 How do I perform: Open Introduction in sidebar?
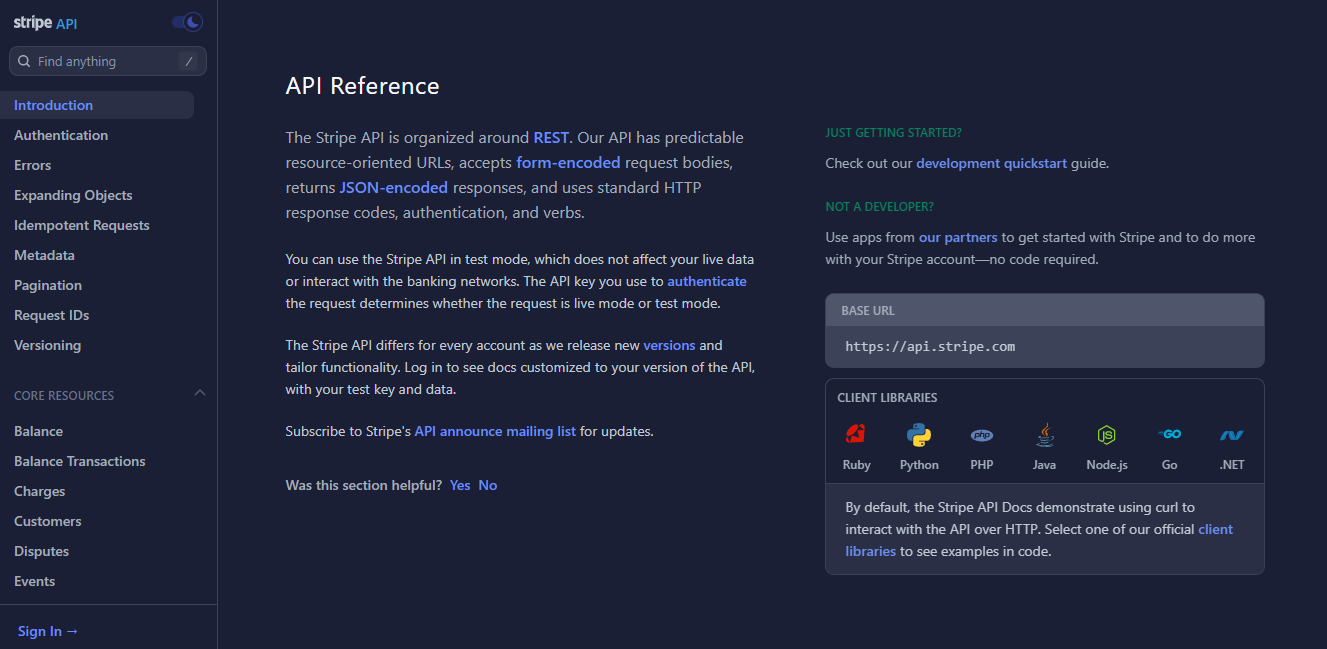[97, 105]
